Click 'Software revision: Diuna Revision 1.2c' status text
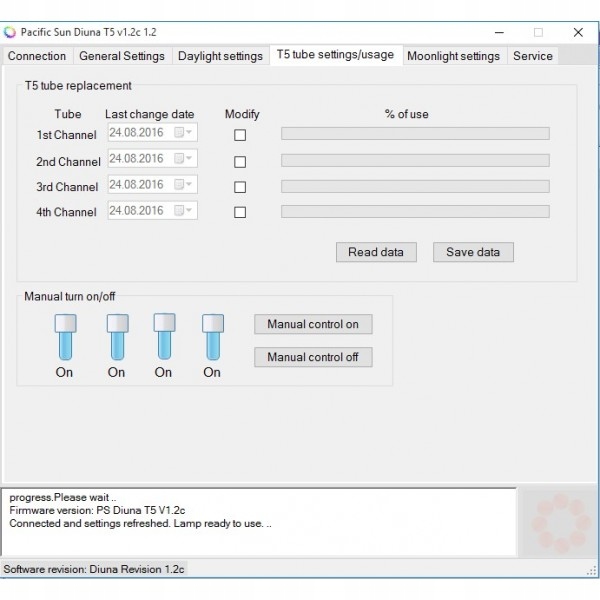 tap(94, 569)
